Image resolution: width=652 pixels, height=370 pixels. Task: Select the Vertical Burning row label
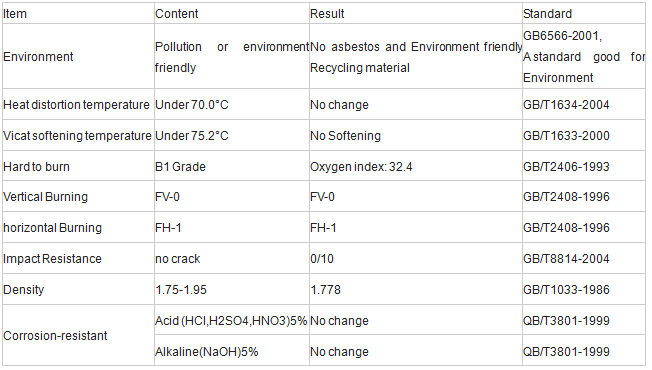45,197
